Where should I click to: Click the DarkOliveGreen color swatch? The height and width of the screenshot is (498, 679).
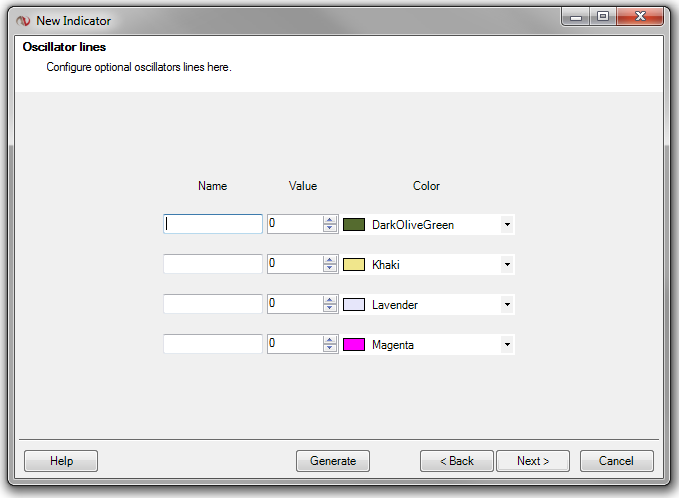pos(354,225)
